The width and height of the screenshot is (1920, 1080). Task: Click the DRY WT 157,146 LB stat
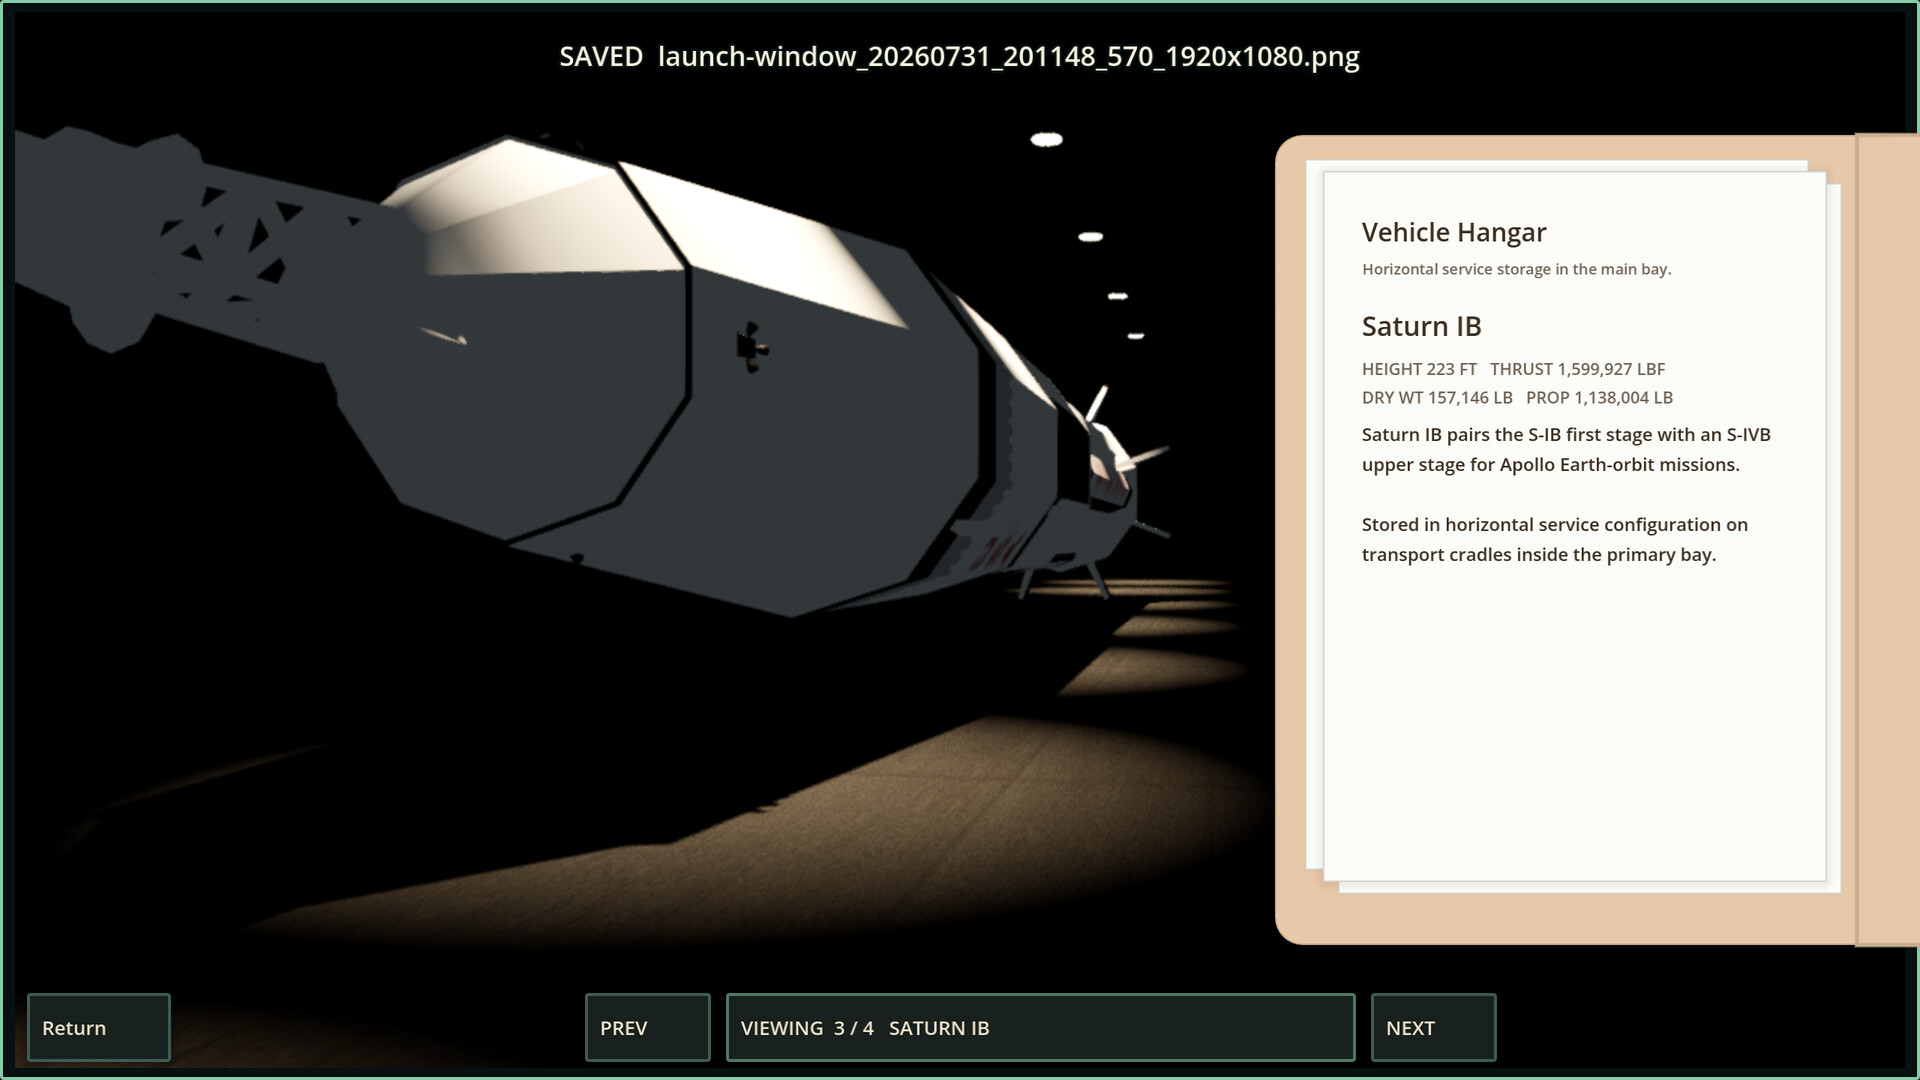[x=1436, y=397]
